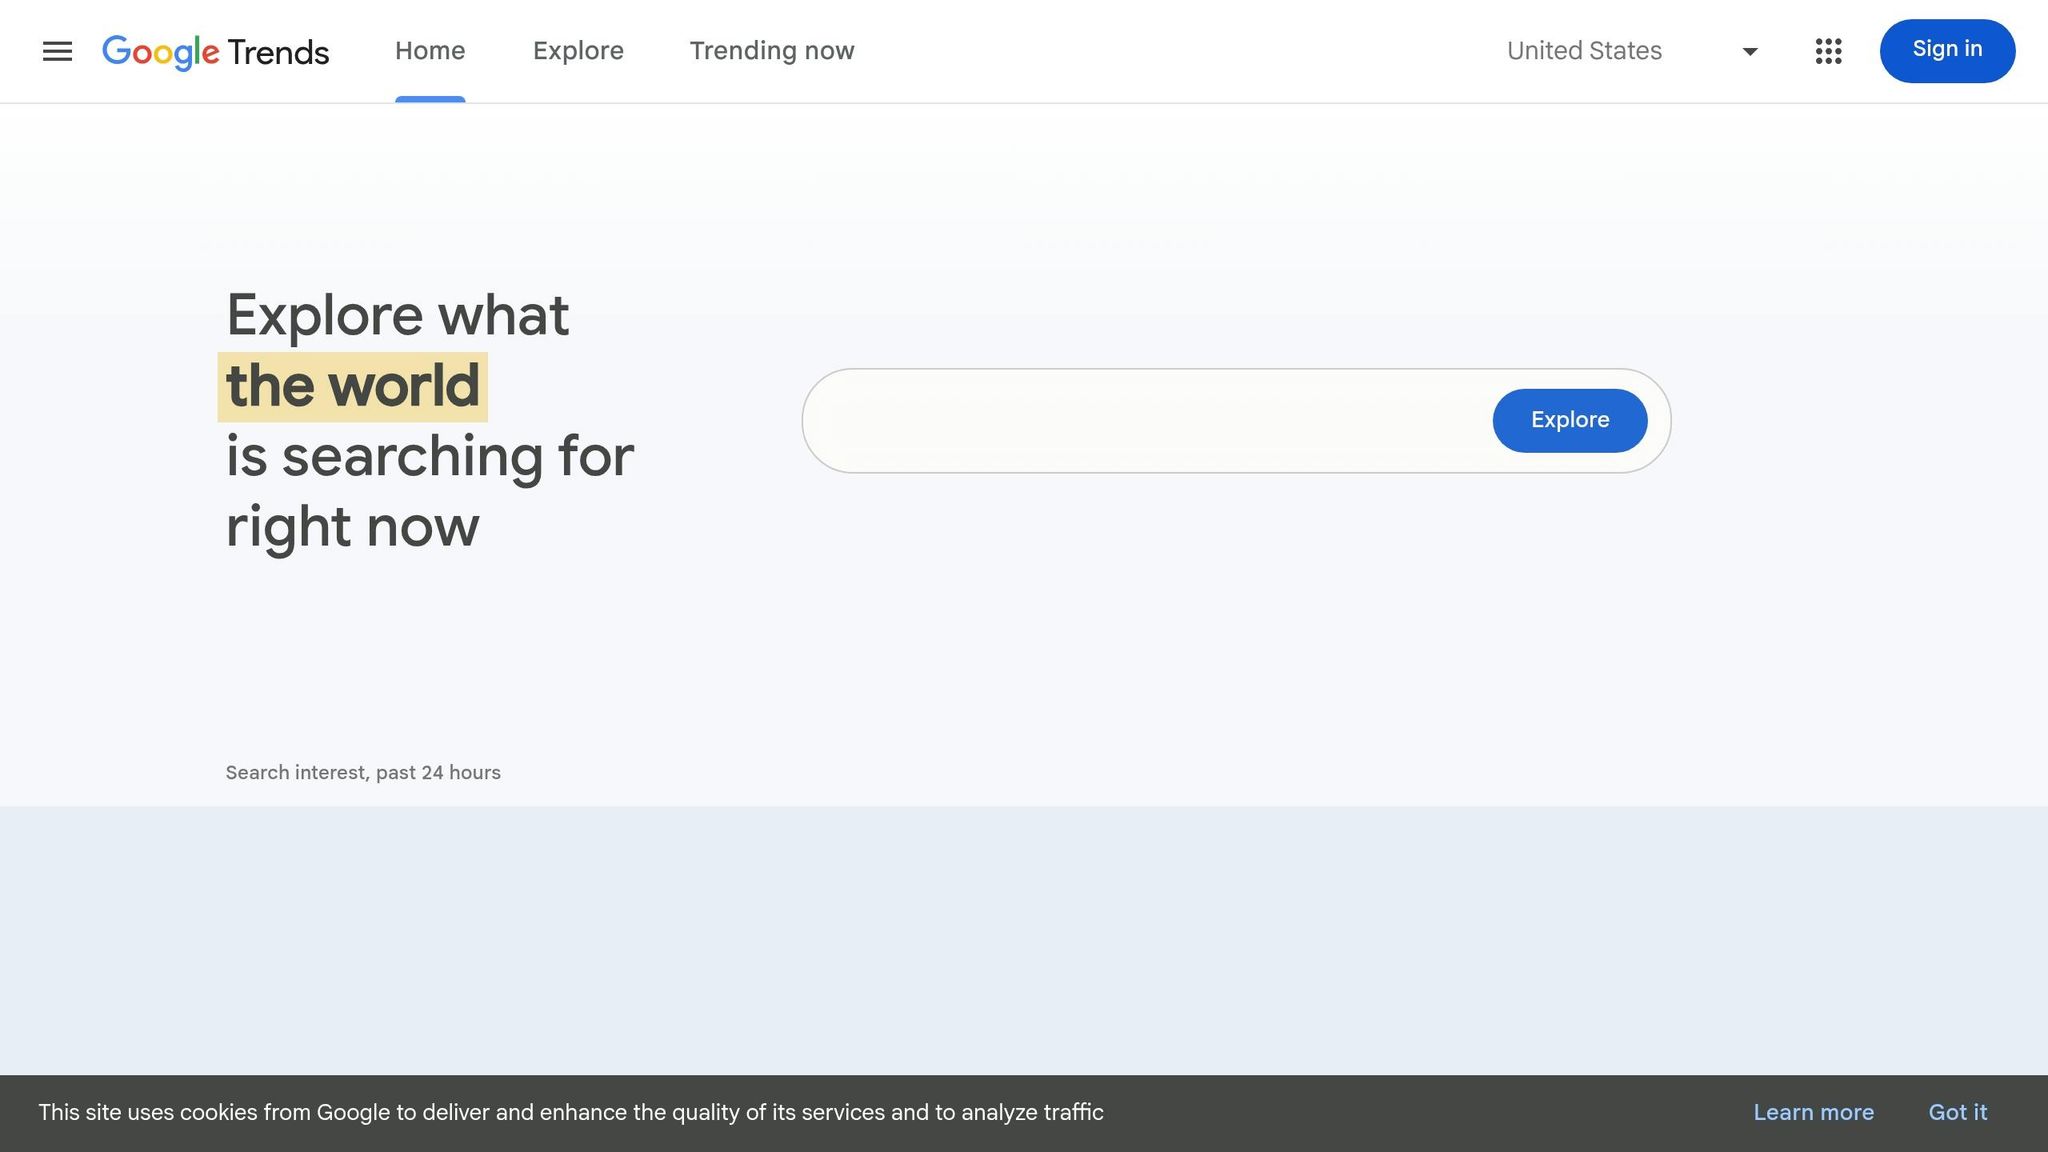Viewport: 2048px width, 1152px height.
Task: Open the hamburger navigation menu
Action: (57, 51)
